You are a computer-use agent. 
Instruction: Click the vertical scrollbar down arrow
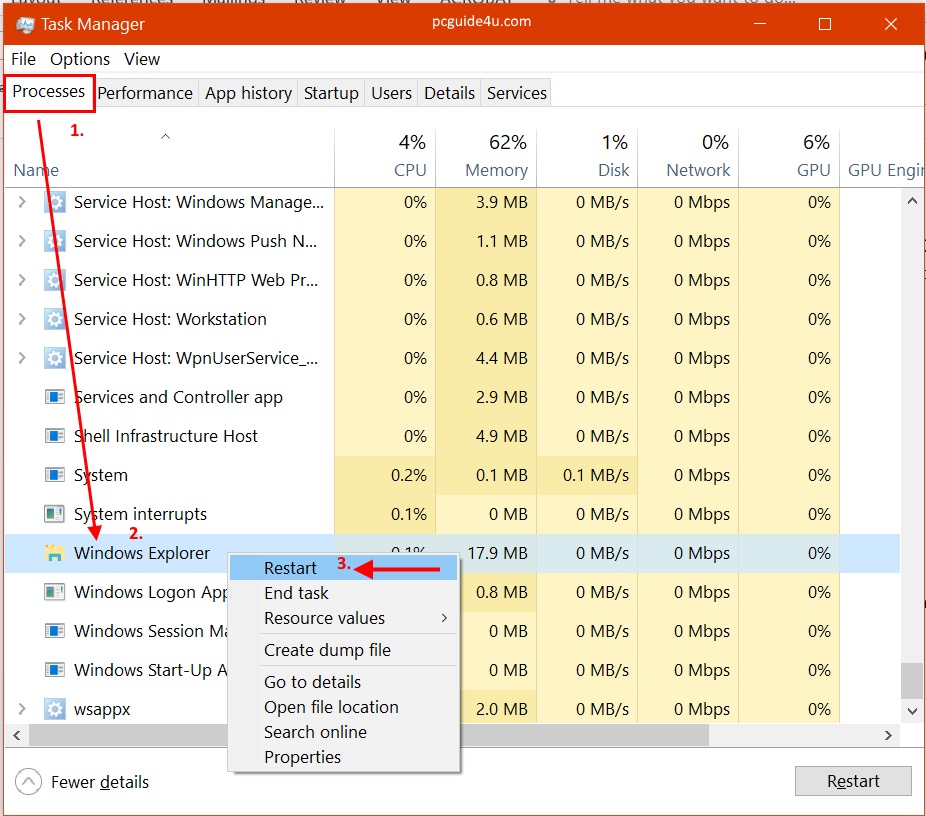(x=912, y=711)
